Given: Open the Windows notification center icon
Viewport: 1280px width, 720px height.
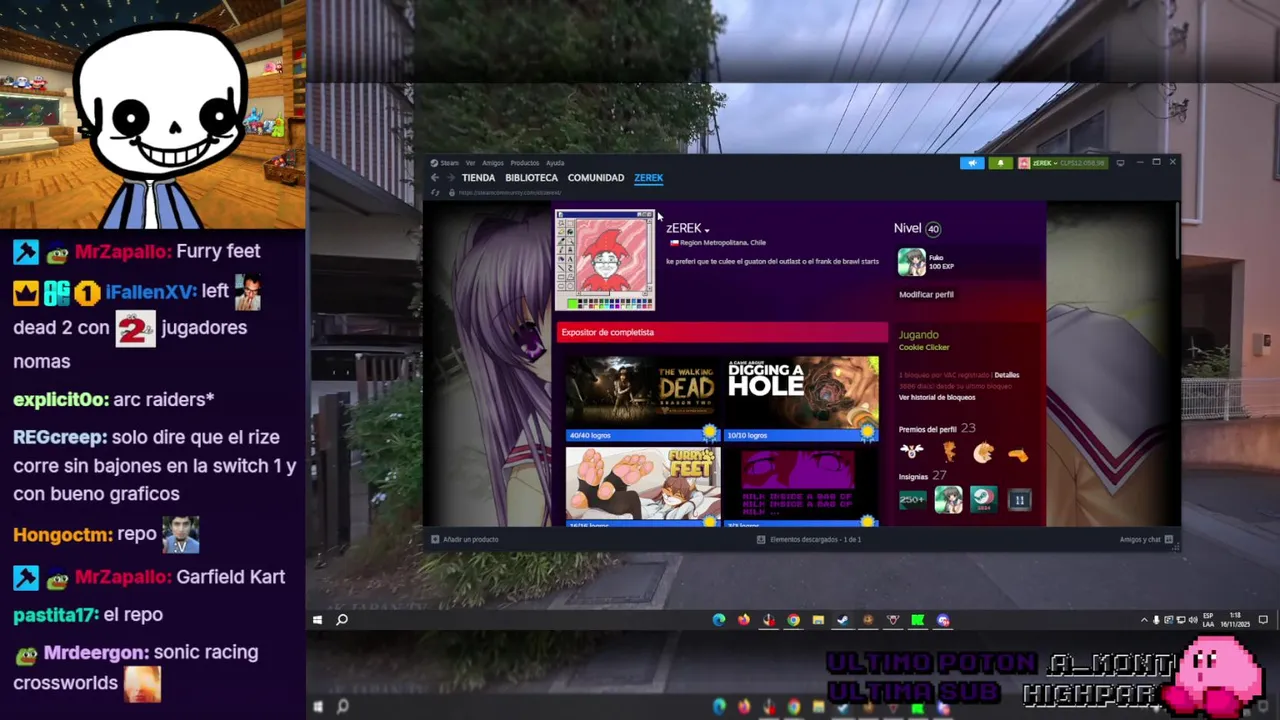Looking at the screenshot, I should pyautogui.click(x=1264, y=620).
